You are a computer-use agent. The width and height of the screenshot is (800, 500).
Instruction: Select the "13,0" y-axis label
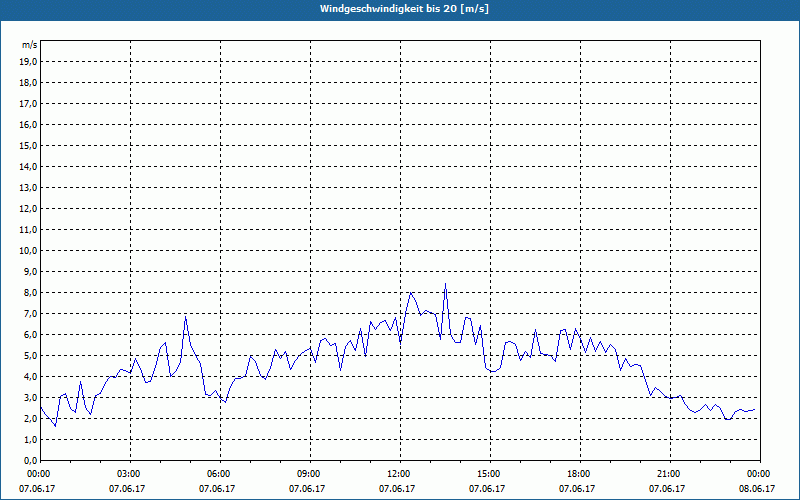(28, 187)
